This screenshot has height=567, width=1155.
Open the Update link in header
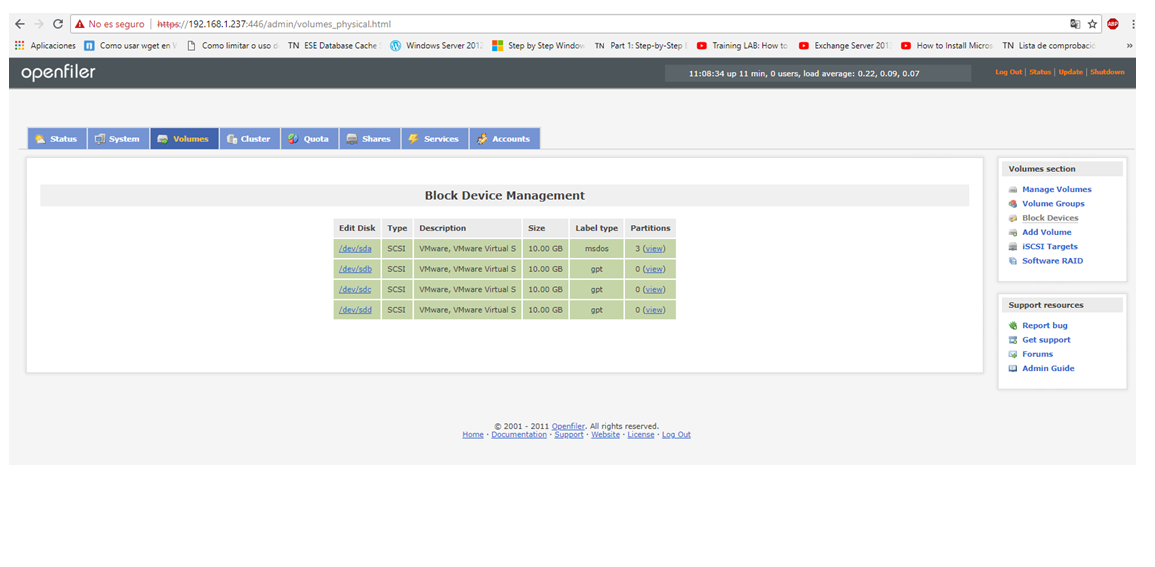coord(1070,72)
